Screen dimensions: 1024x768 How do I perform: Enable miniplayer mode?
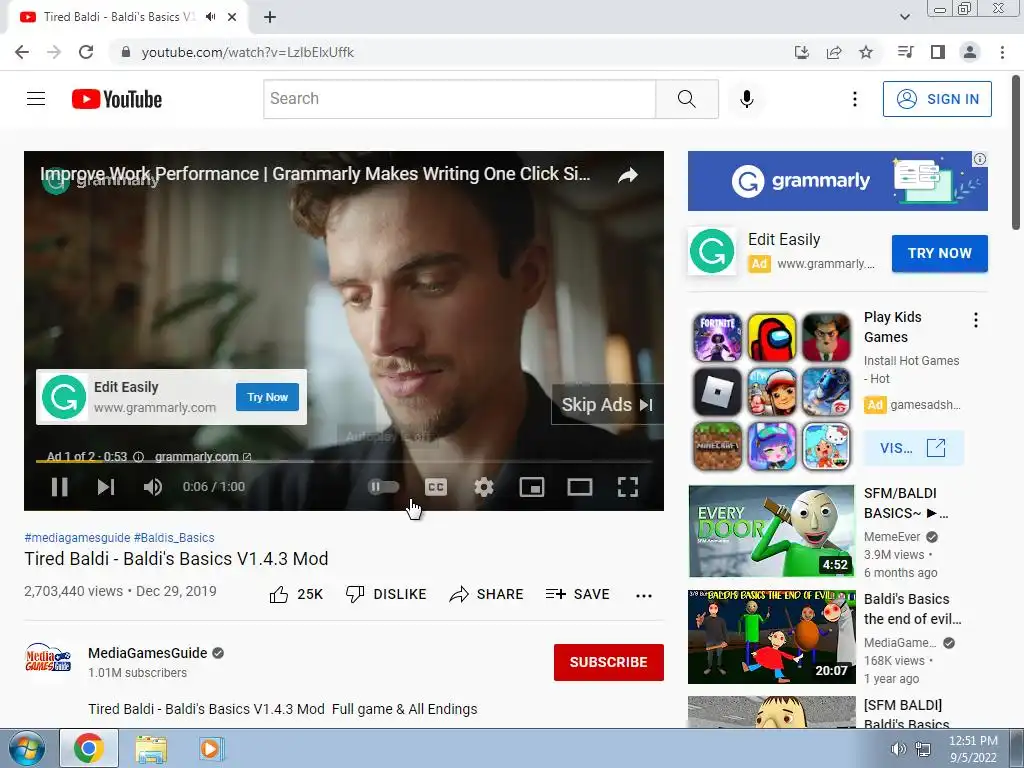point(532,487)
